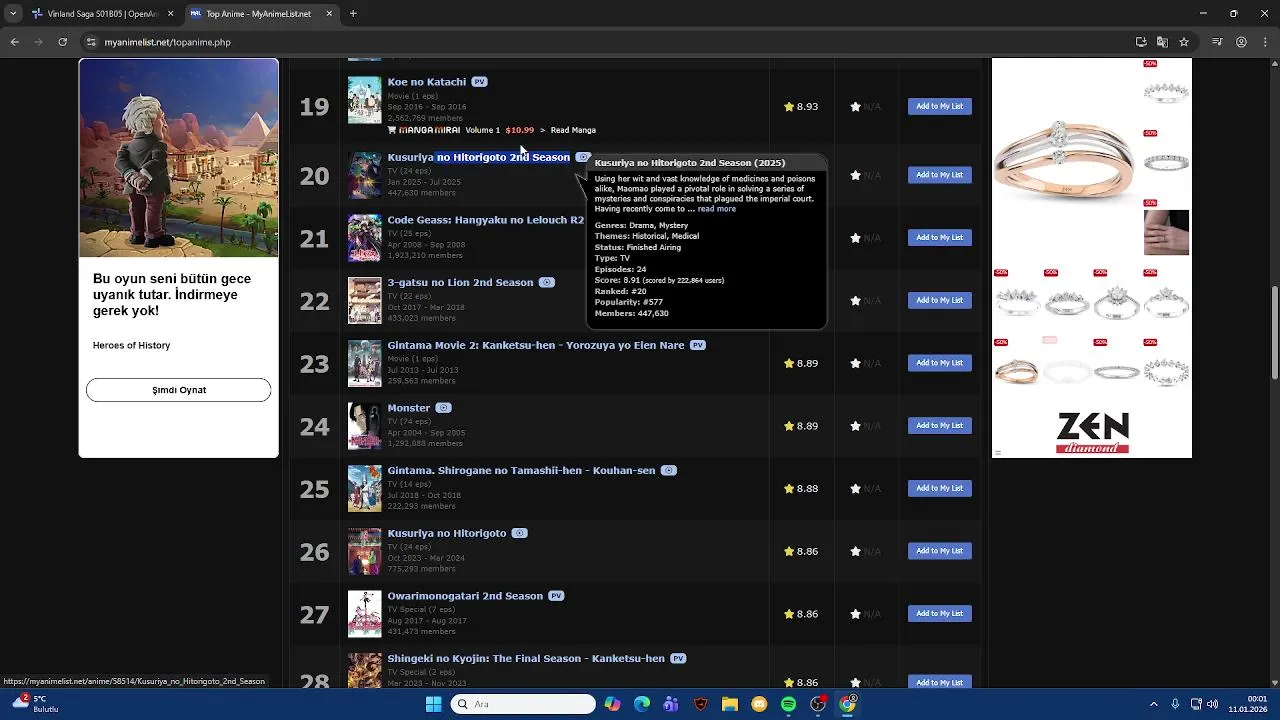The width and height of the screenshot is (1280, 720).
Task: Click the read more link in the tooltip
Action: tap(716, 209)
